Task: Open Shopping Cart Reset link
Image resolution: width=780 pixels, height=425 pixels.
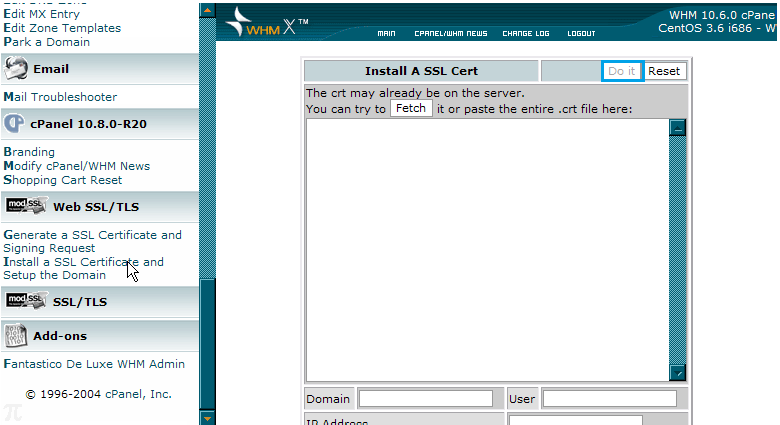Action: click(x=63, y=180)
